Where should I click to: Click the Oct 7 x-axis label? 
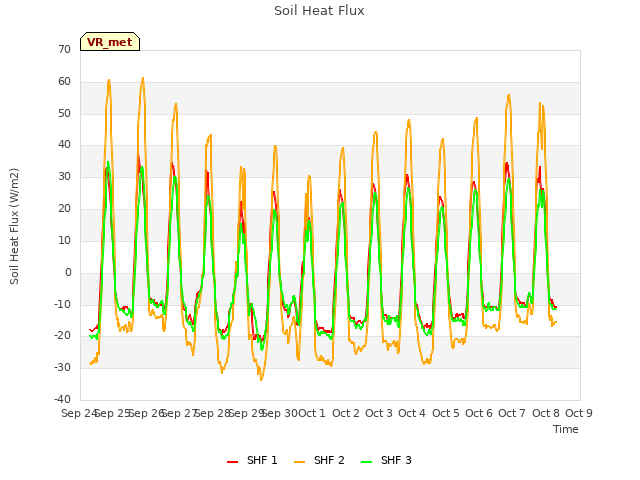512,413
